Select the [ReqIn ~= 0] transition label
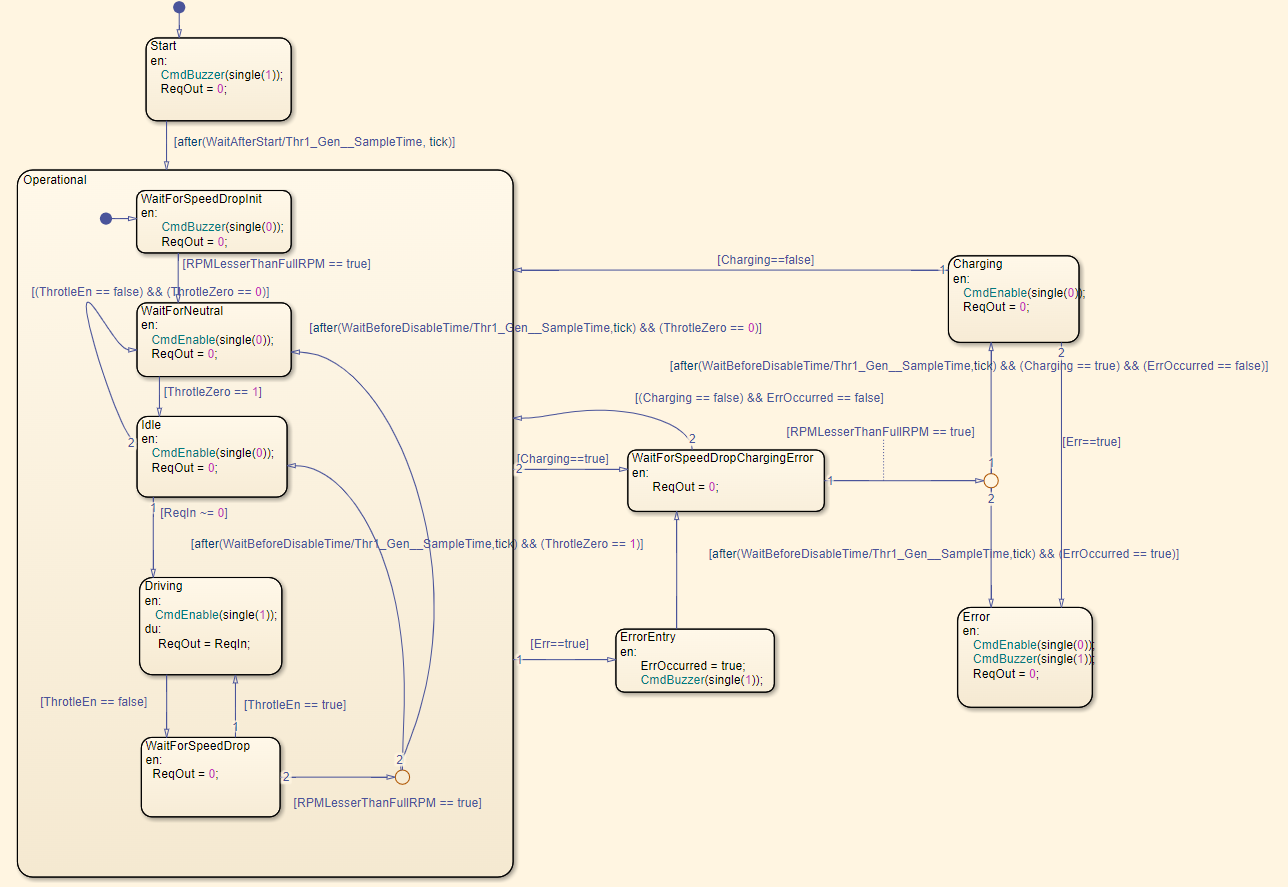Image resolution: width=1288 pixels, height=887 pixels. (x=194, y=513)
